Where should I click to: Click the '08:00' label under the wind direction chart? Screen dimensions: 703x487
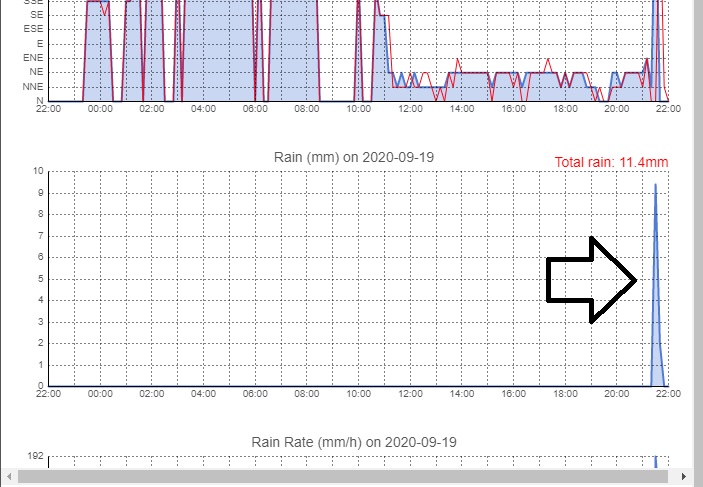[307, 109]
